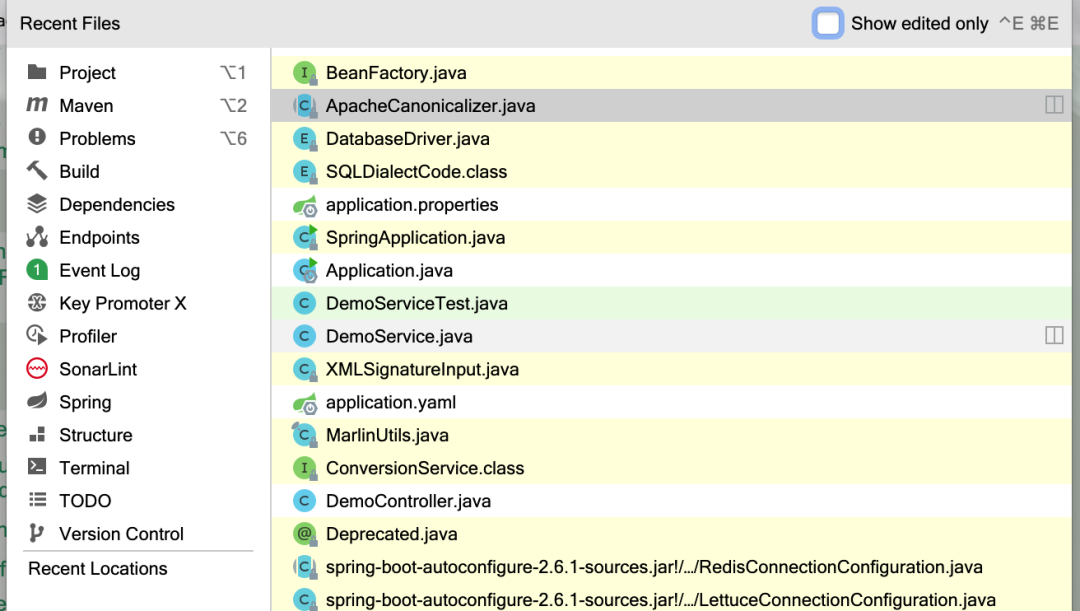Open BeanFactory.java
The image size is (1080, 611).
tap(672, 72)
